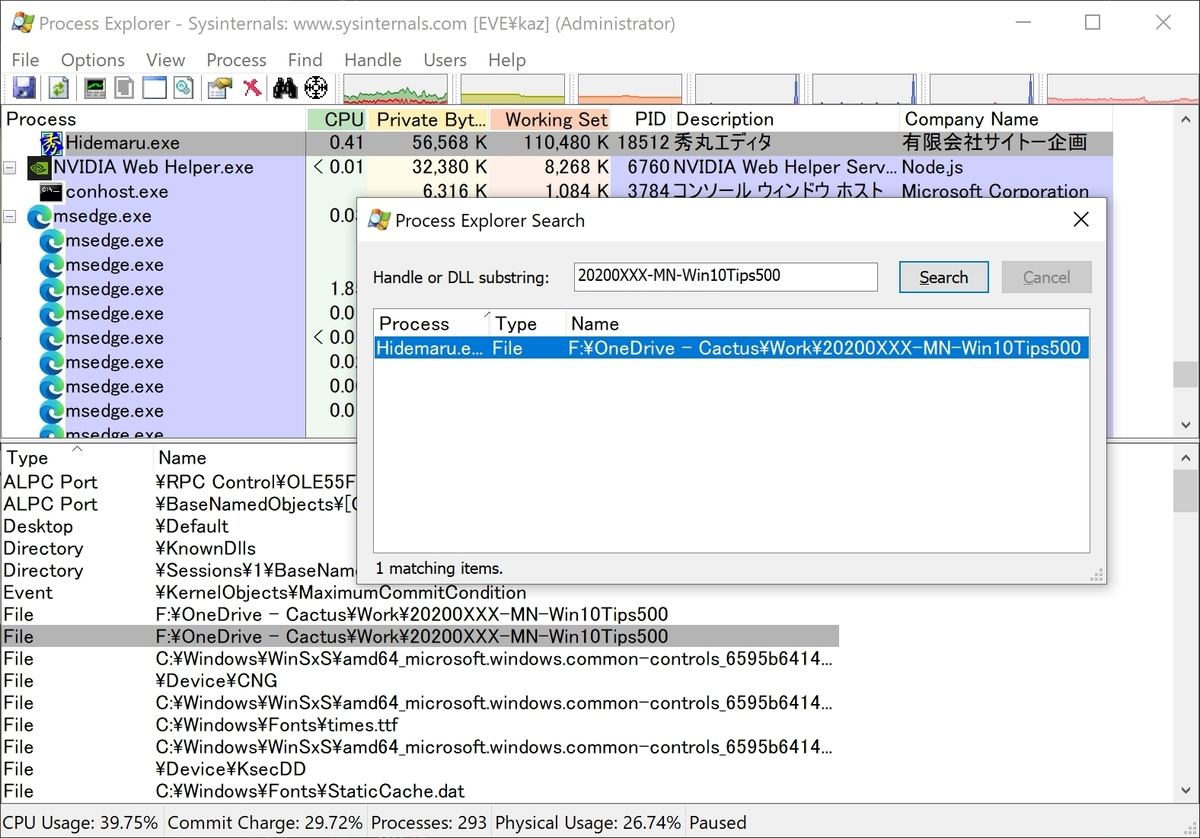This screenshot has width=1200, height=838.
Task: Click the Type header in search results
Action: click(x=529, y=324)
